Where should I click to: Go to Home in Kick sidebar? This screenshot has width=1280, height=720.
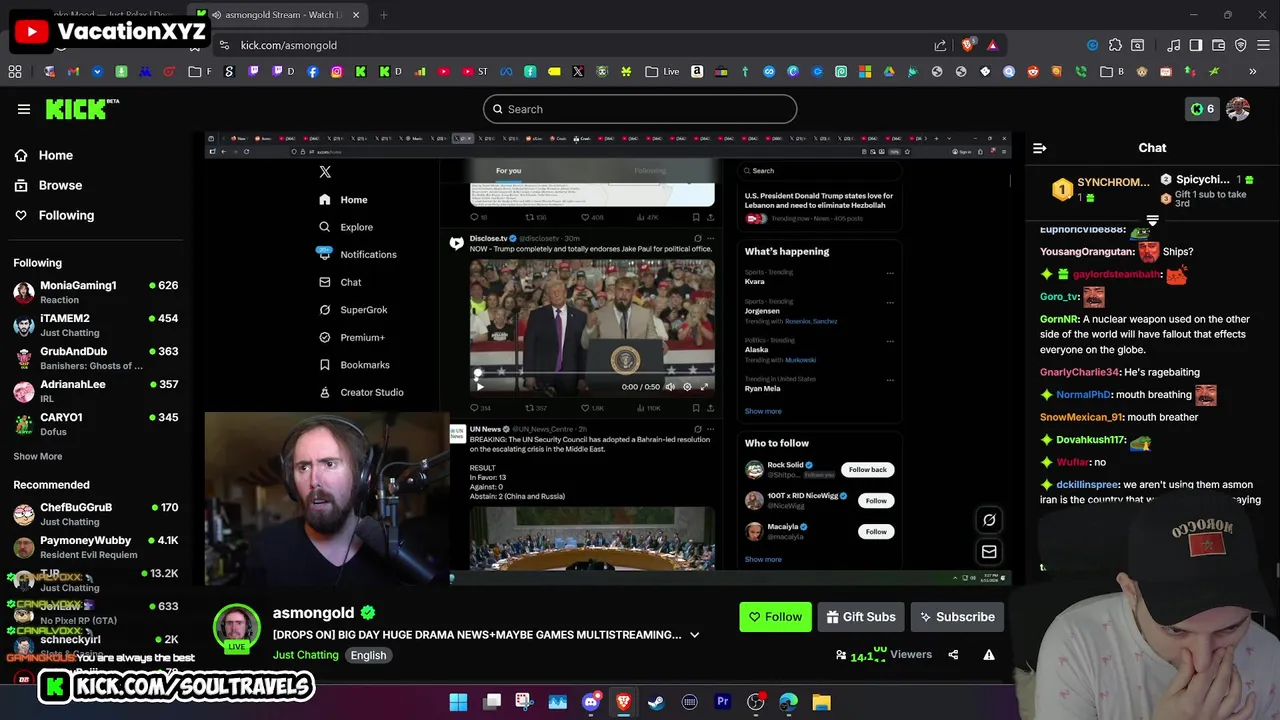click(44, 155)
